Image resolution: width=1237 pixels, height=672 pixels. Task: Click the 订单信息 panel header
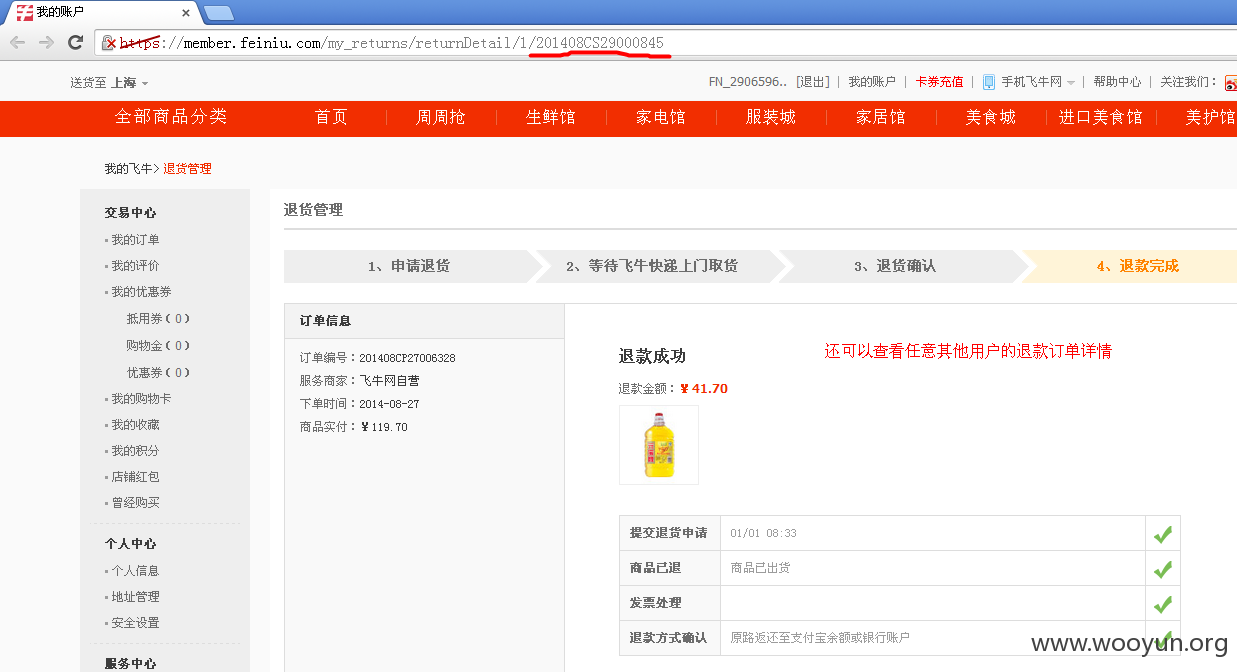[x=424, y=321]
